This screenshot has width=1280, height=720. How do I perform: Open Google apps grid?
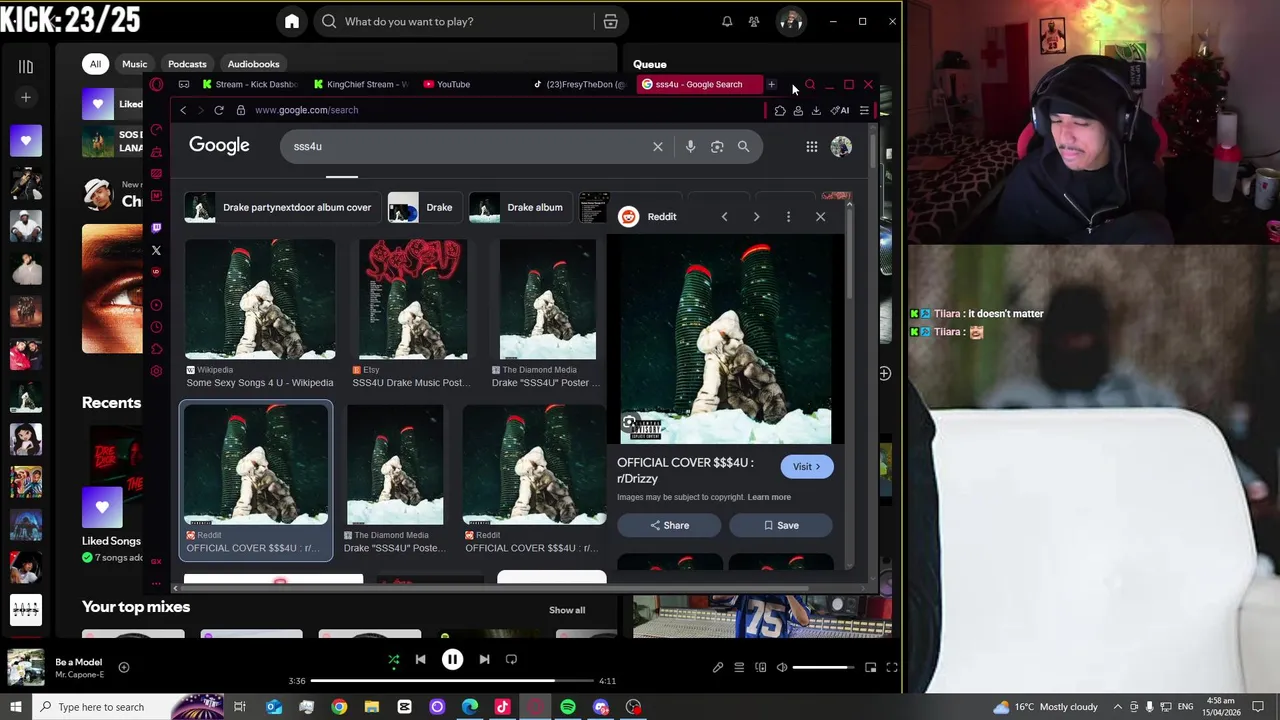812,147
